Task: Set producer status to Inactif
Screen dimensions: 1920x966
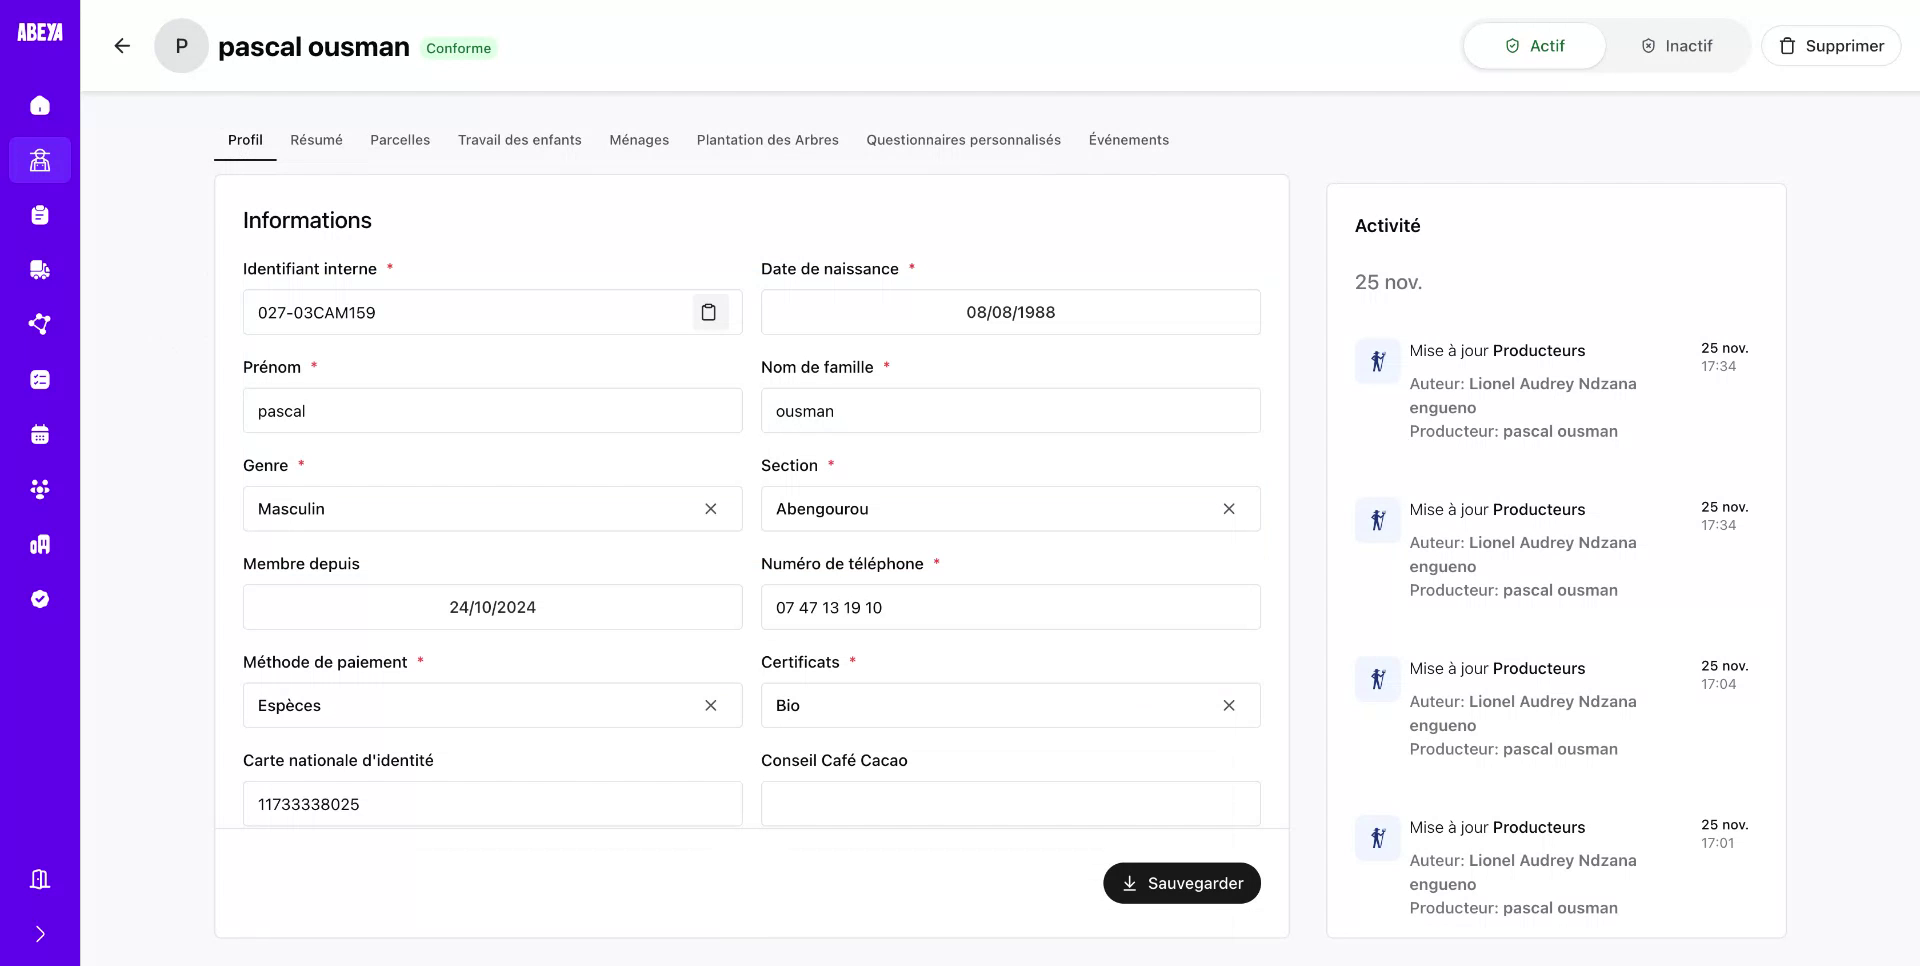Action: (x=1676, y=45)
